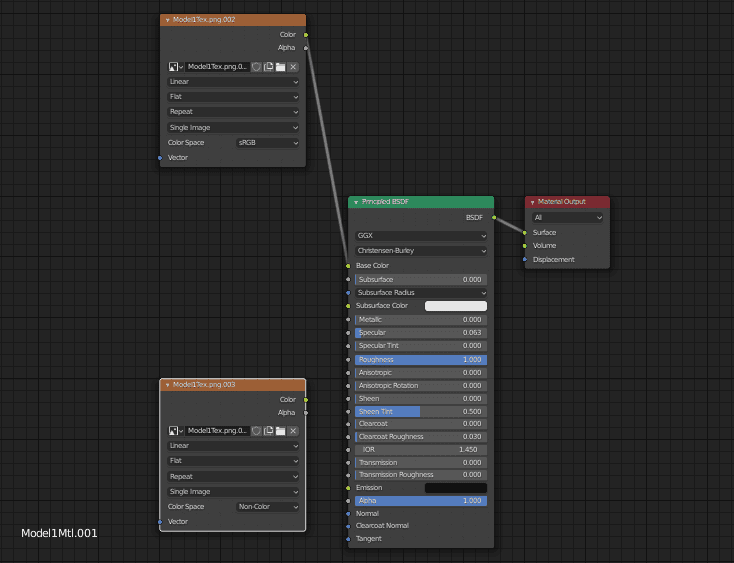Open Repeat extension dropdown in Model1Tex.png.003
Image resolution: width=734 pixels, height=563 pixels.
[x=233, y=477]
